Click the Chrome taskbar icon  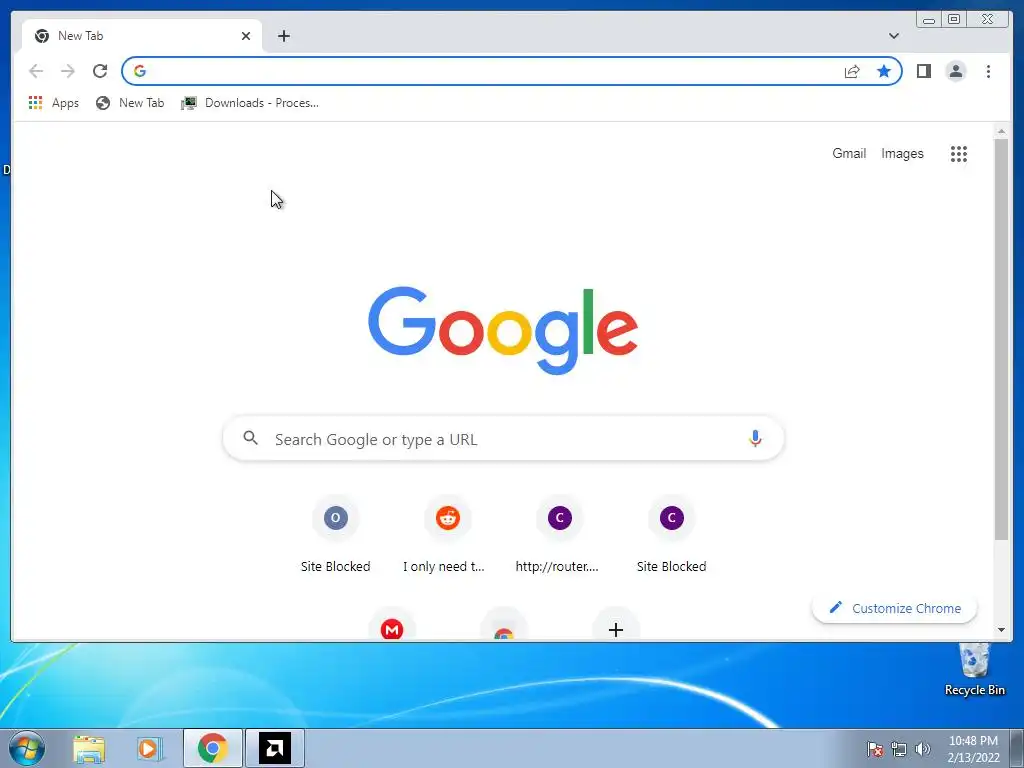[x=213, y=748]
